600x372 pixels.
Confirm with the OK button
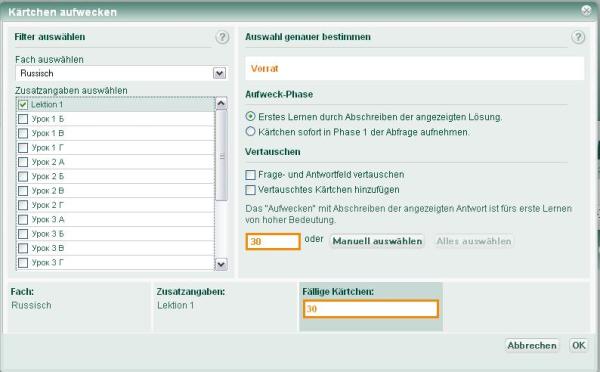[x=579, y=345]
